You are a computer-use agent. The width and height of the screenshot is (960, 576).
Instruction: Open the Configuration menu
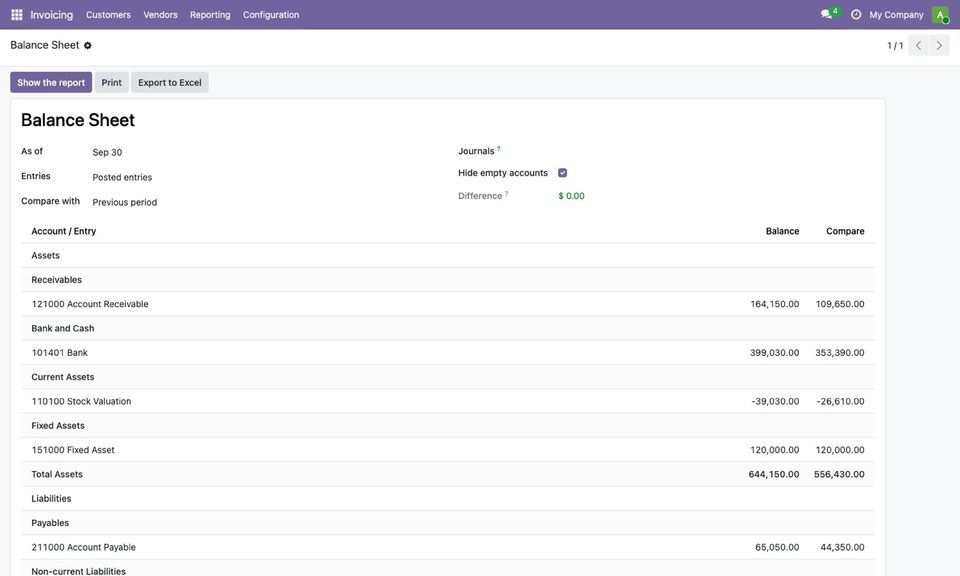[x=271, y=15]
